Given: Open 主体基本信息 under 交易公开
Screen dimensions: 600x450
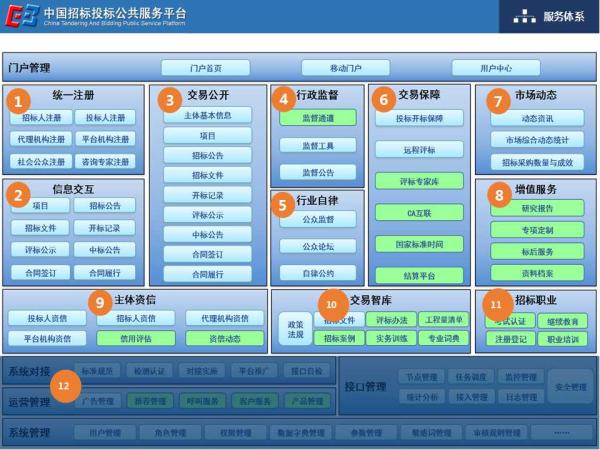Looking at the screenshot, I should coord(207,115).
